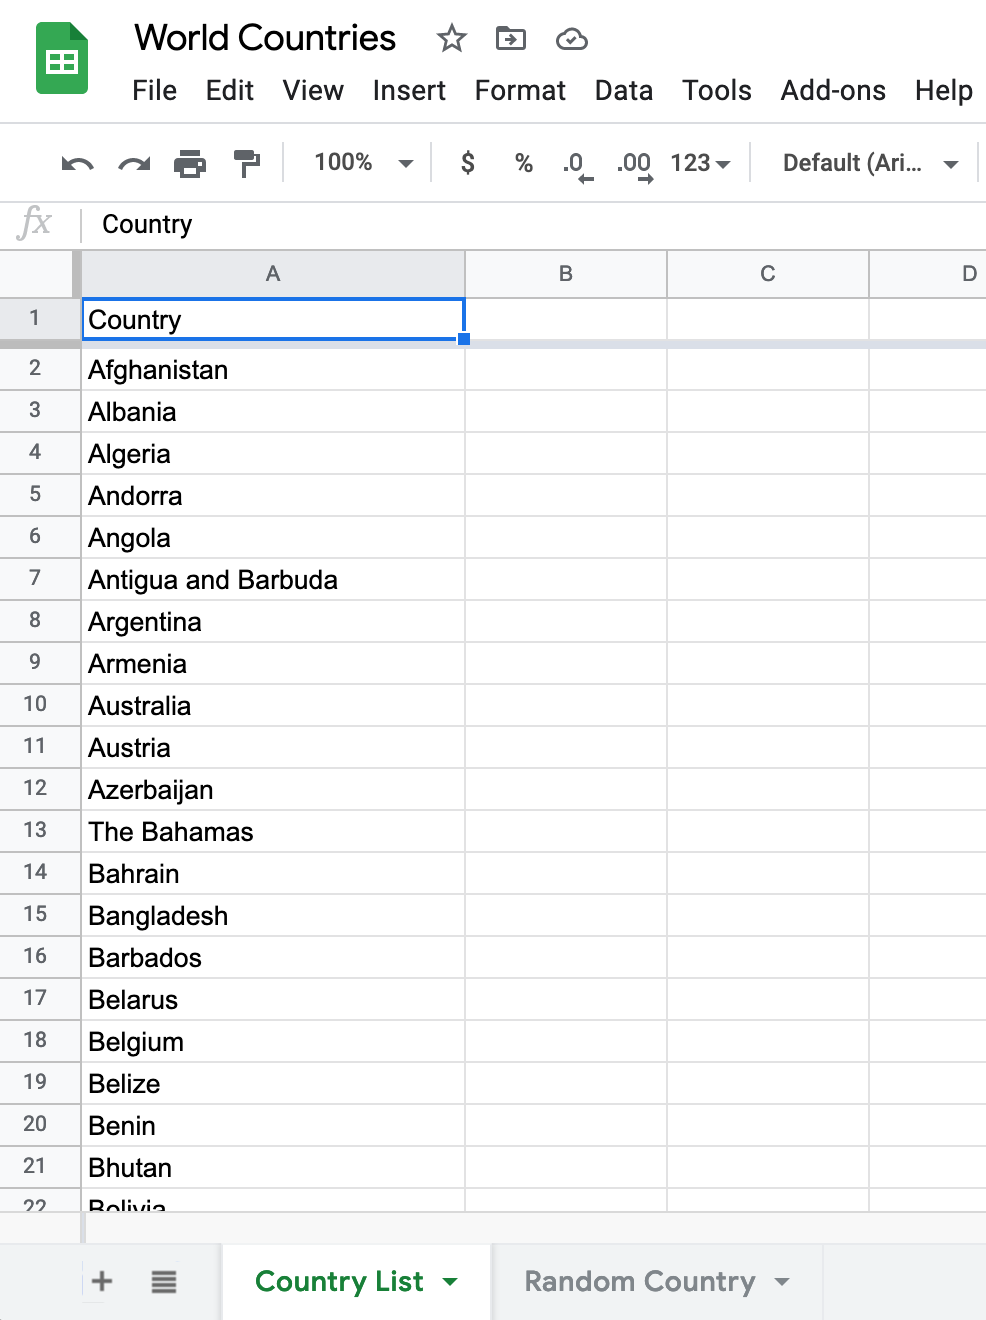
Task: Star the World Countries document
Action: click(452, 39)
